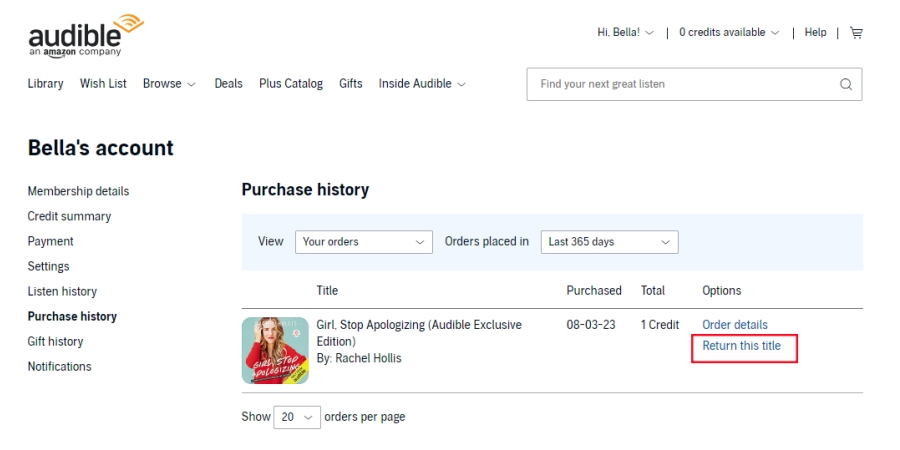Screen dimensions: 900x450
Task: Open Credit summary in sidebar
Action: pyautogui.click(x=69, y=216)
